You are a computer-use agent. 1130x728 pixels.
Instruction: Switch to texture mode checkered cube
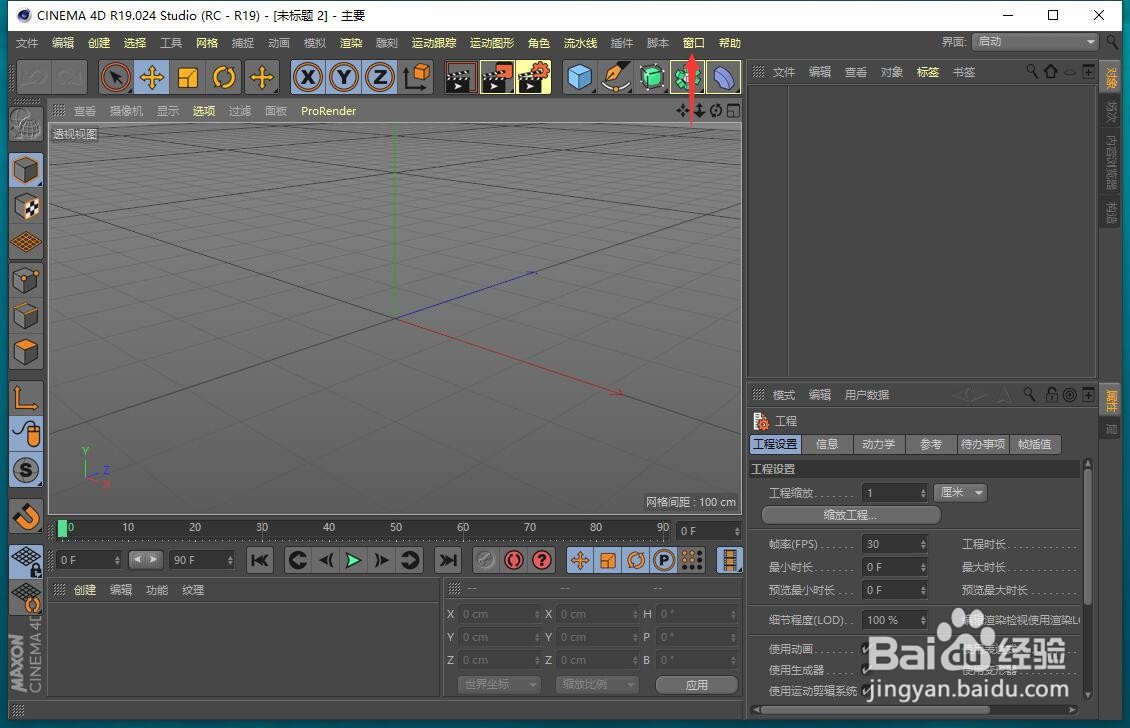point(26,207)
